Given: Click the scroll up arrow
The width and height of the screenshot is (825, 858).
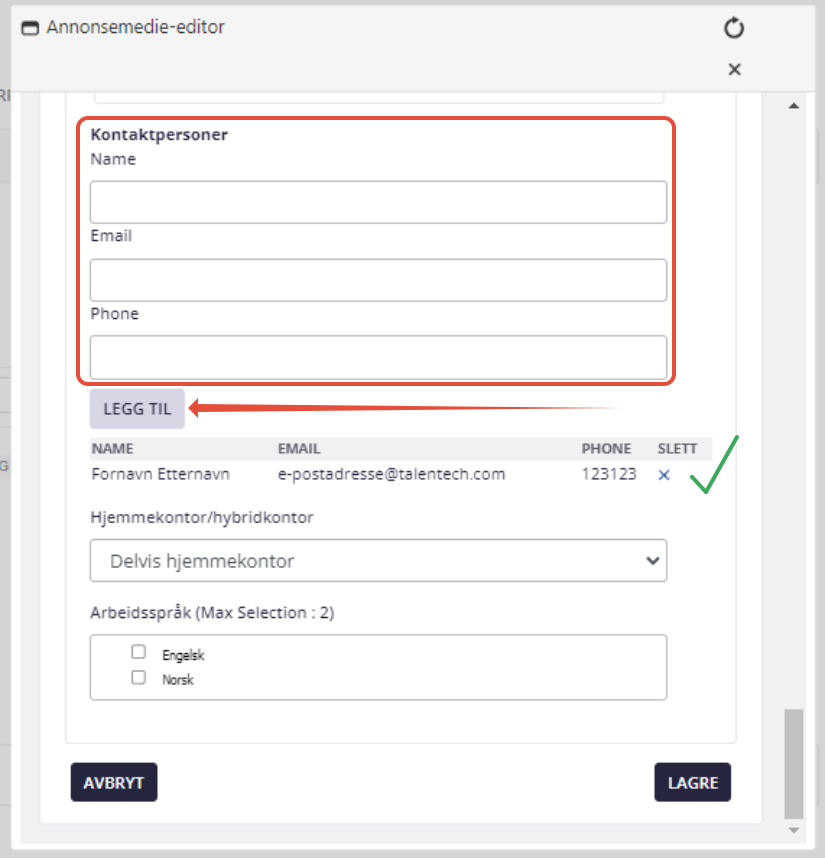Looking at the screenshot, I should pos(794,106).
